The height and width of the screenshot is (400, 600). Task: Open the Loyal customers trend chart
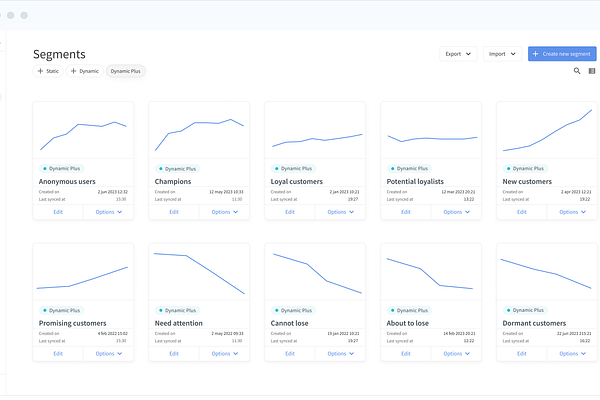click(x=315, y=130)
